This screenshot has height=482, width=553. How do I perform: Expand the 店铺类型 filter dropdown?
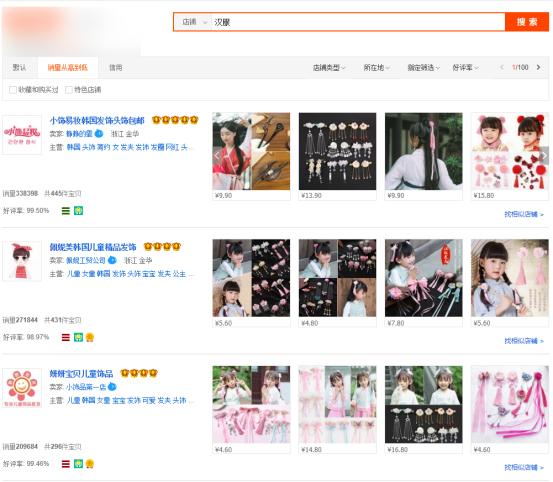(329, 67)
